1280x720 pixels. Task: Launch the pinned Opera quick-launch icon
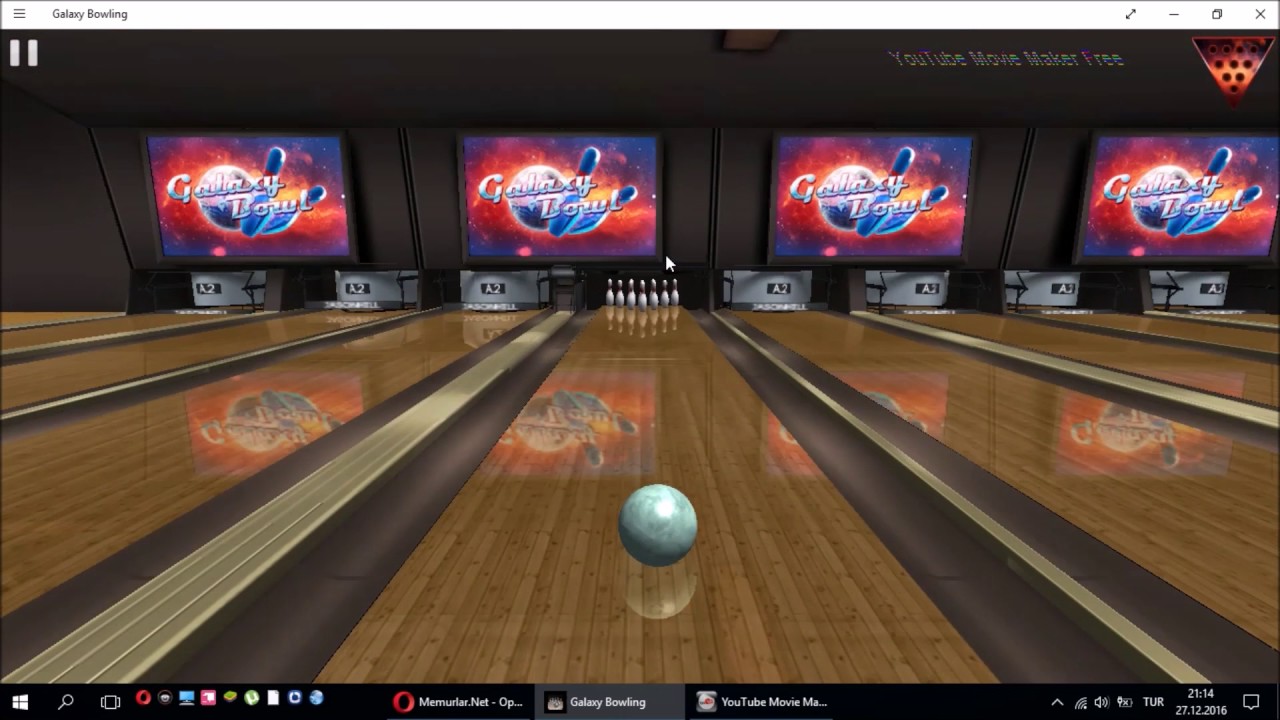(x=143, y=698)
